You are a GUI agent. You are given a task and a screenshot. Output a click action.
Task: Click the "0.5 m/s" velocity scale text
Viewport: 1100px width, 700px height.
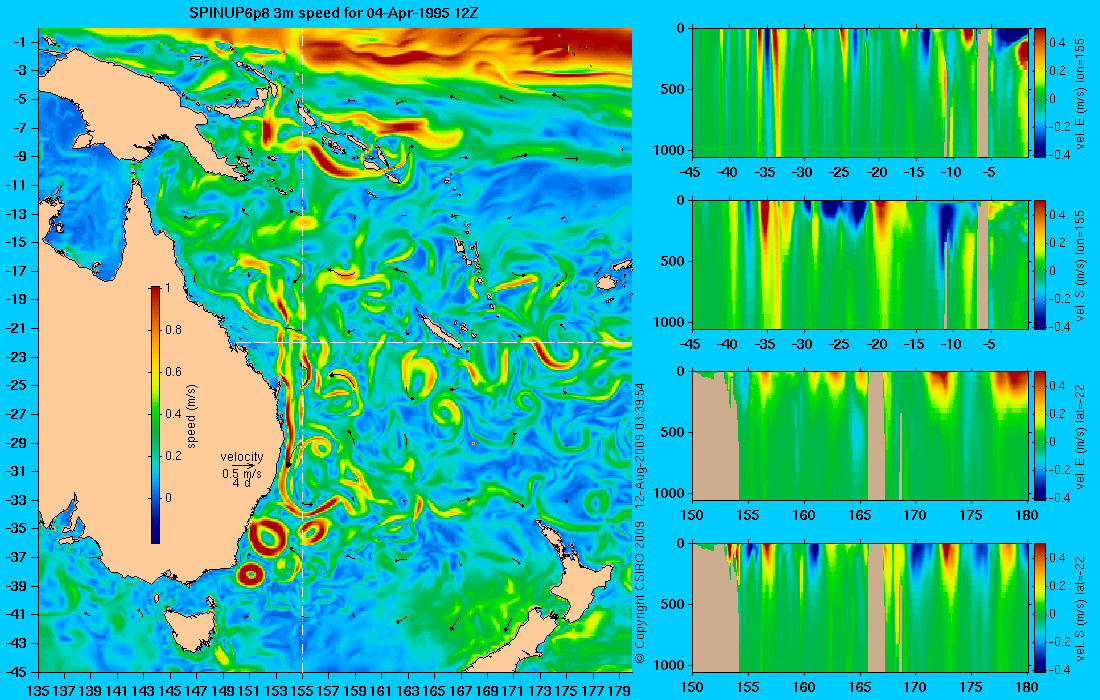[242, 474]
